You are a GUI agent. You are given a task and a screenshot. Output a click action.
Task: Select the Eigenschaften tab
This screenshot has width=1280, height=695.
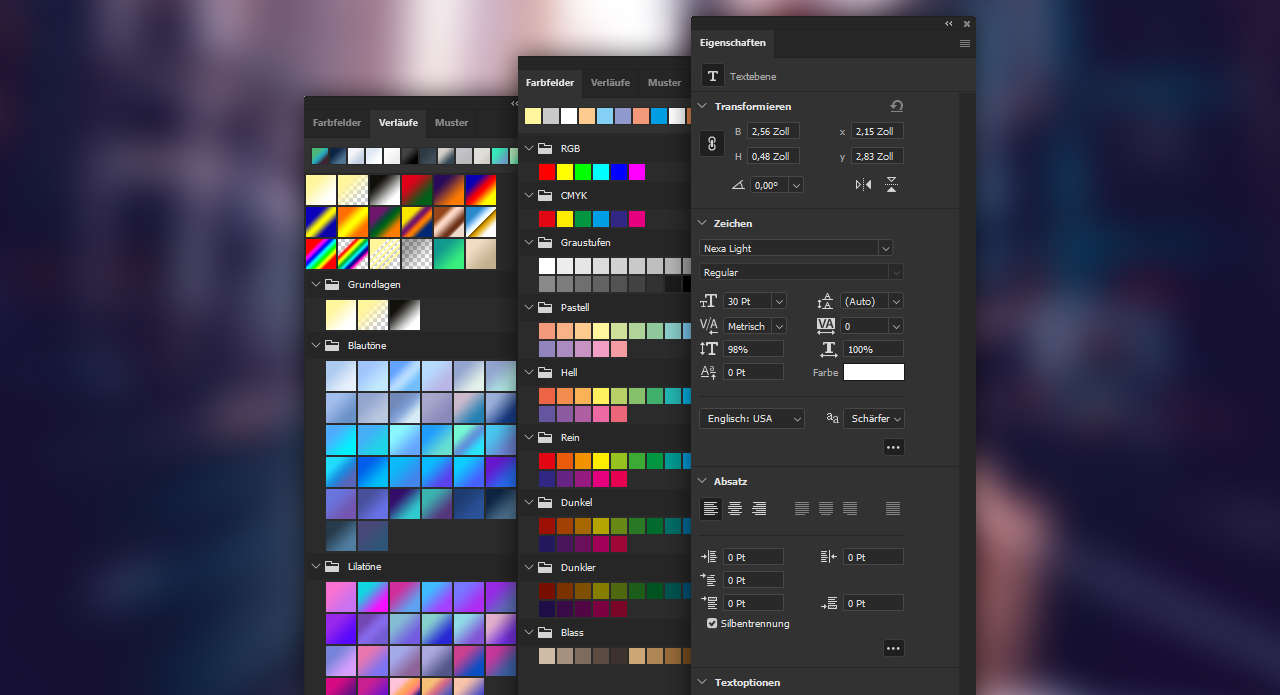pyautogui.click(x=732, y=43)
